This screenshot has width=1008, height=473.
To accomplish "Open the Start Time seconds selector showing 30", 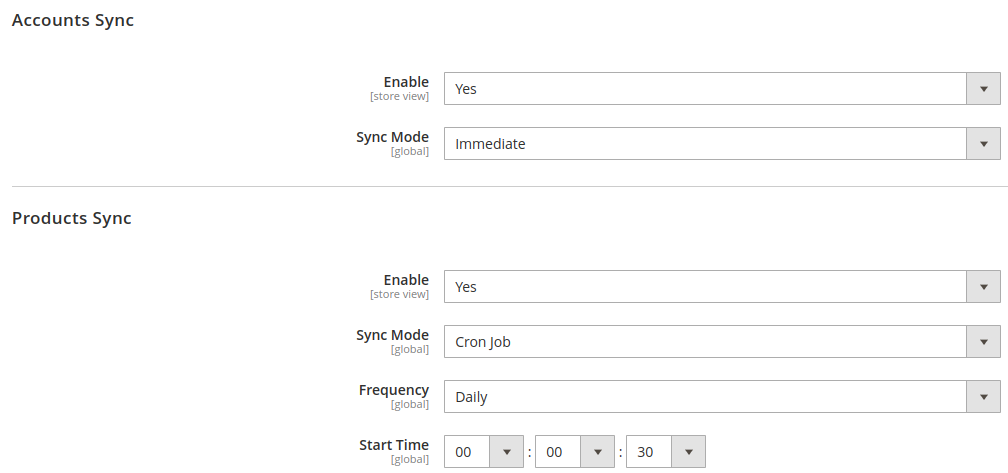I will tap(665, 452).
